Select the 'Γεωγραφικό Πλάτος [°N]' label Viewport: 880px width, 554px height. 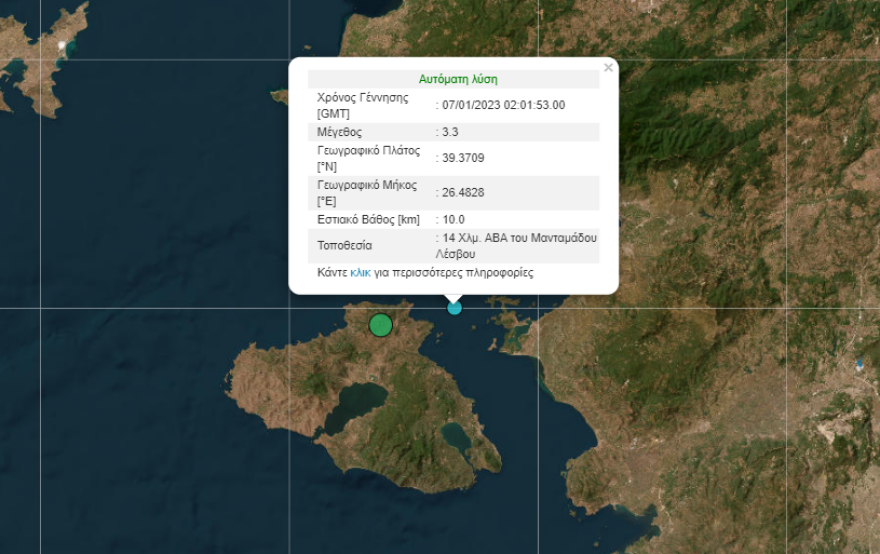click(x=368, y=158)
